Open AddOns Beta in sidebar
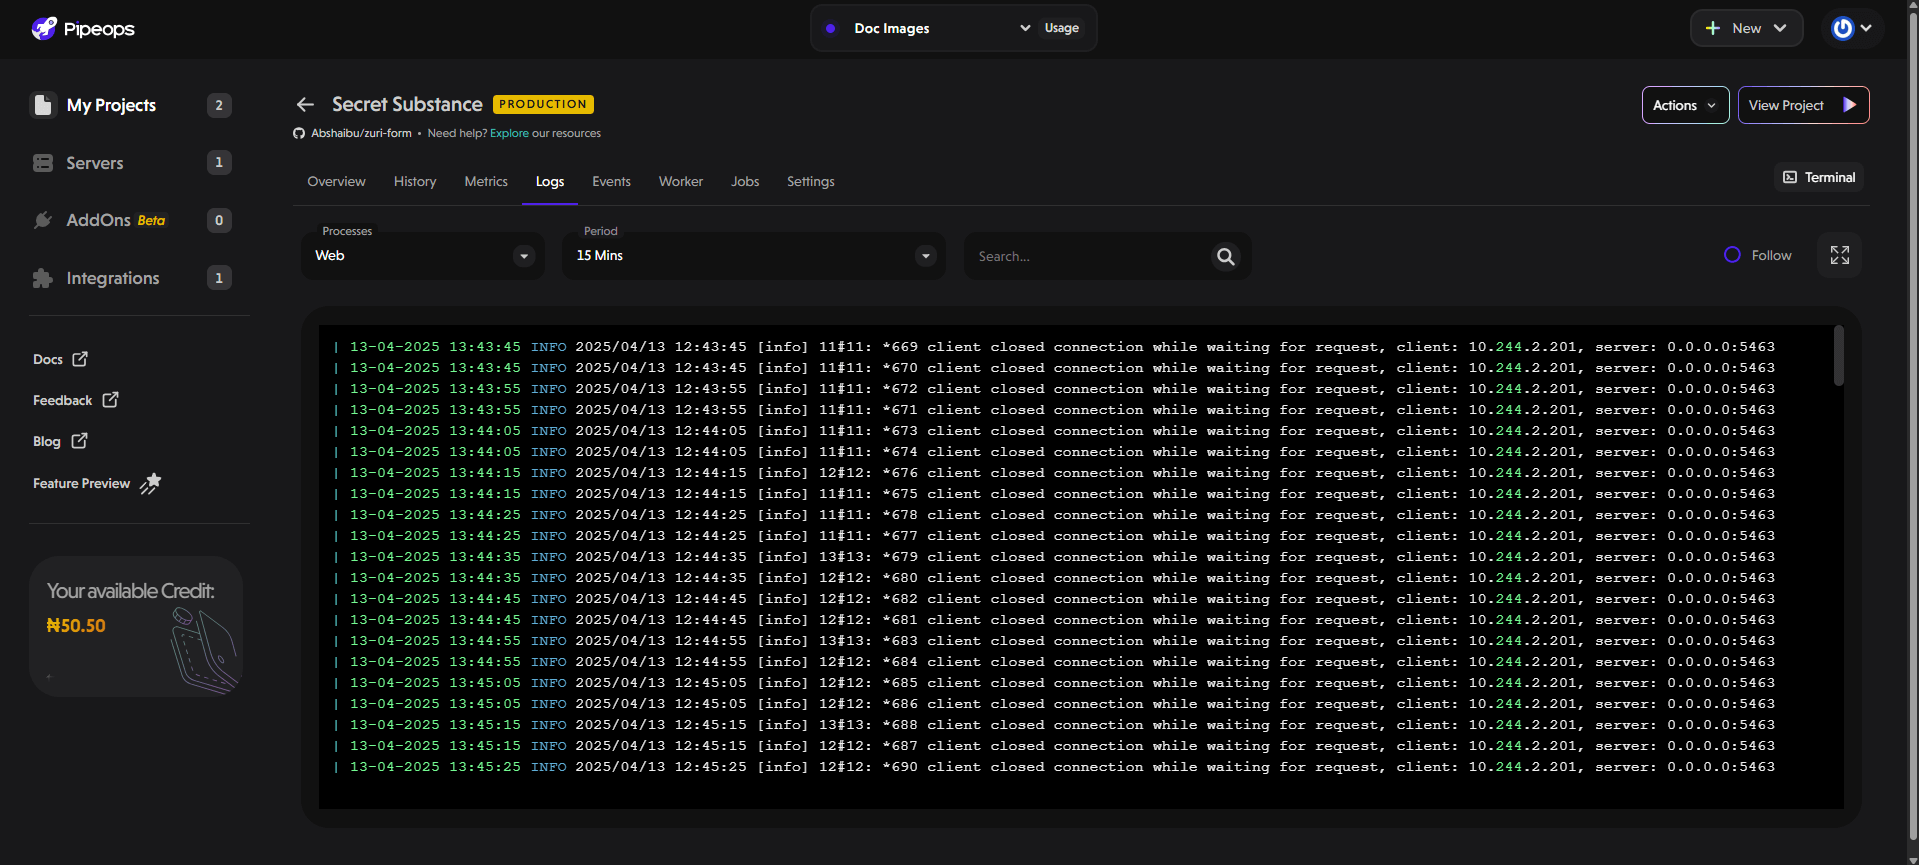1919x865 pixels. click(x=132, y=220)
